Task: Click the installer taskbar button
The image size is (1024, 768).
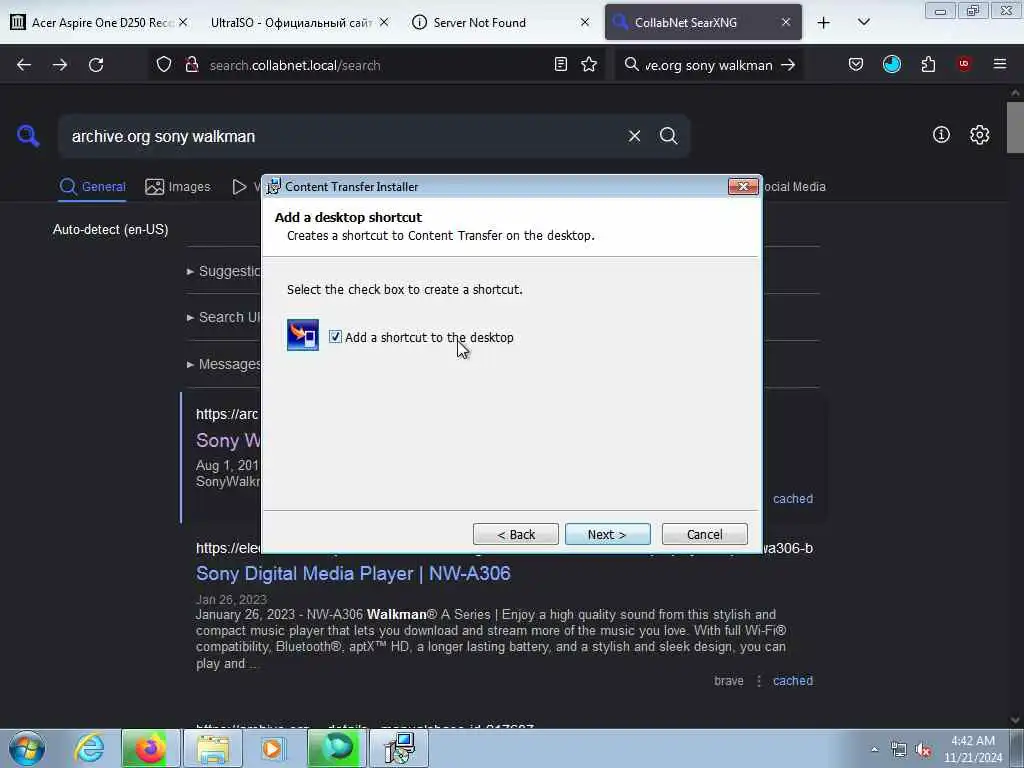Action: (x=399, y=748)
